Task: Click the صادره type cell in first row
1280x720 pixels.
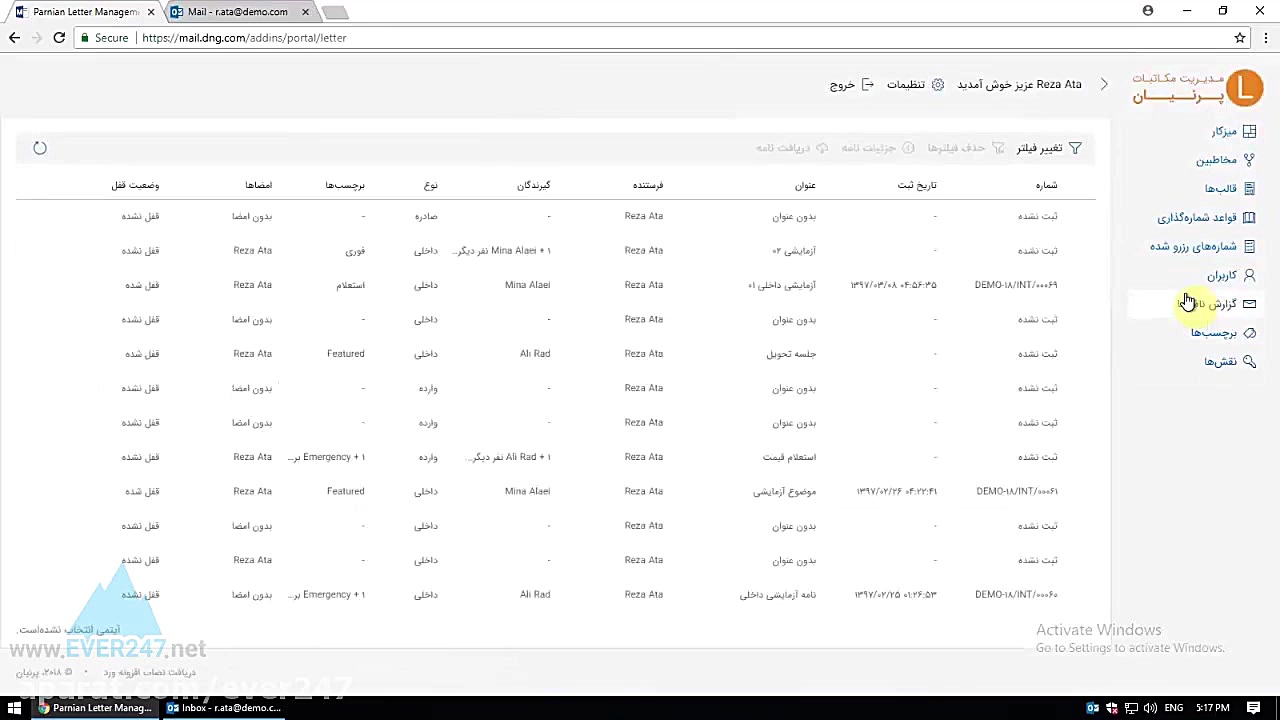Action: point(426,216)
